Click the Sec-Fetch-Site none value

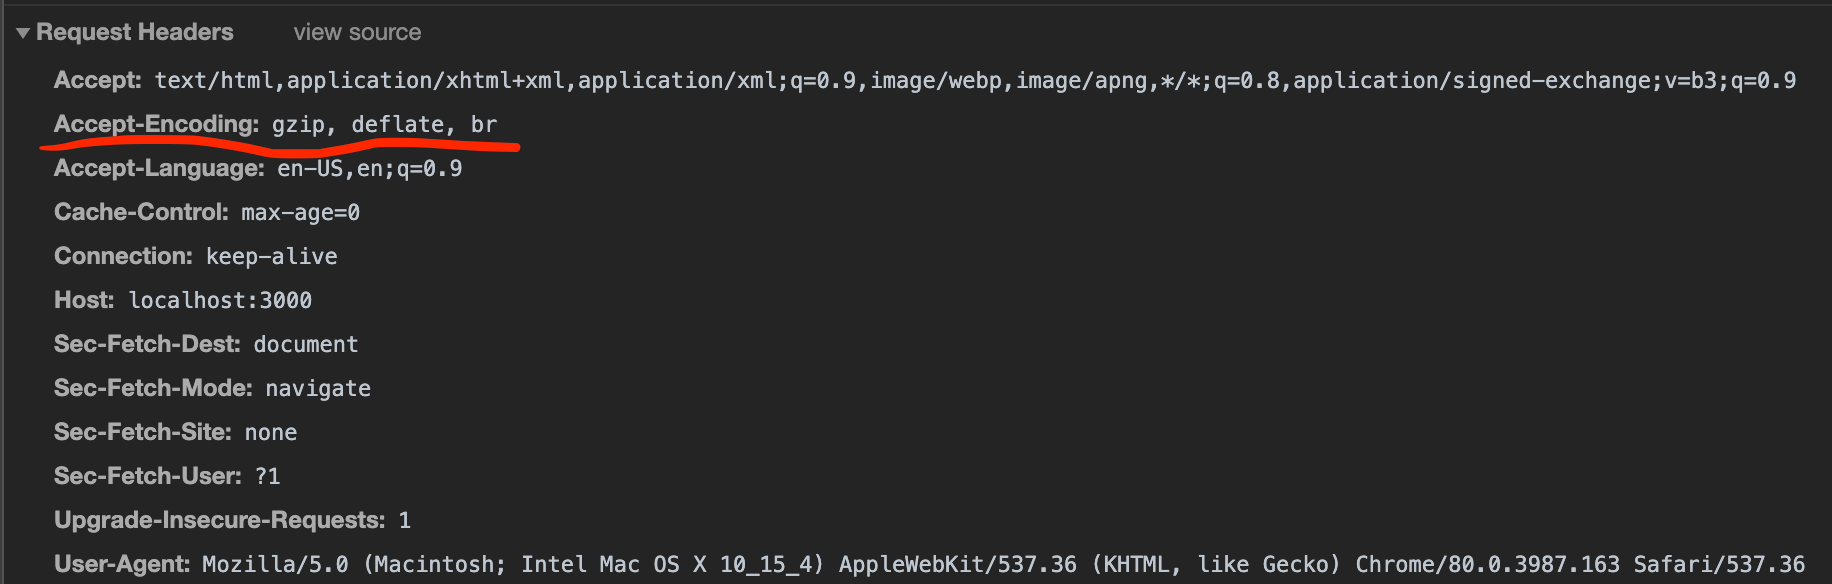pos(271,432)
